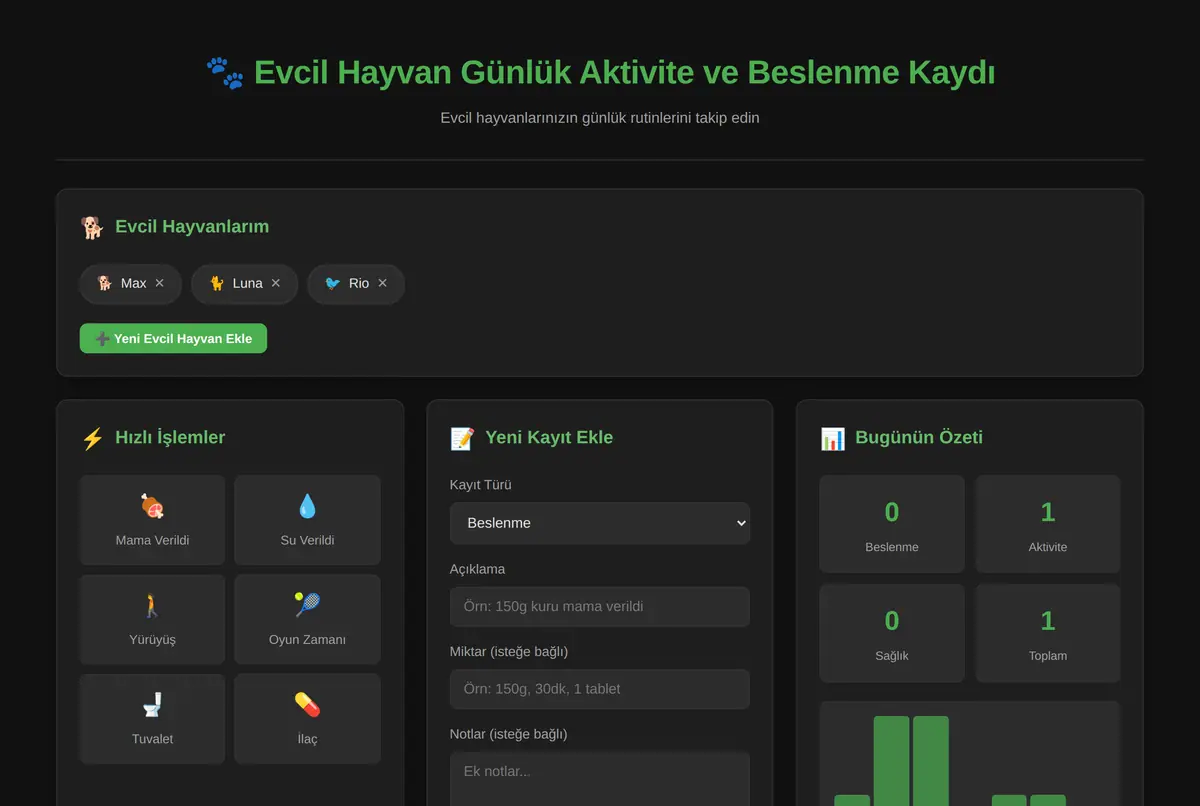1200x806 pixels.
Task: Click the 'Miktar (isteğe bağlı)' label
Action: 509,652
